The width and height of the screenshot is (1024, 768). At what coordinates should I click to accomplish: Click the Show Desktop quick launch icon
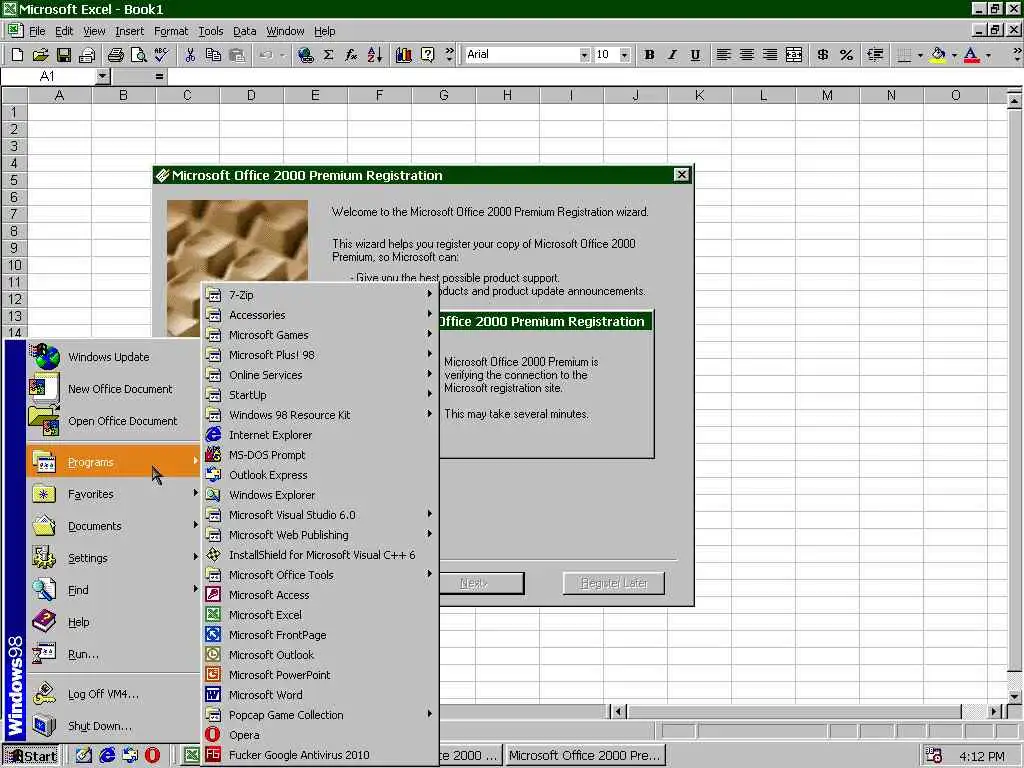(84, 755)
